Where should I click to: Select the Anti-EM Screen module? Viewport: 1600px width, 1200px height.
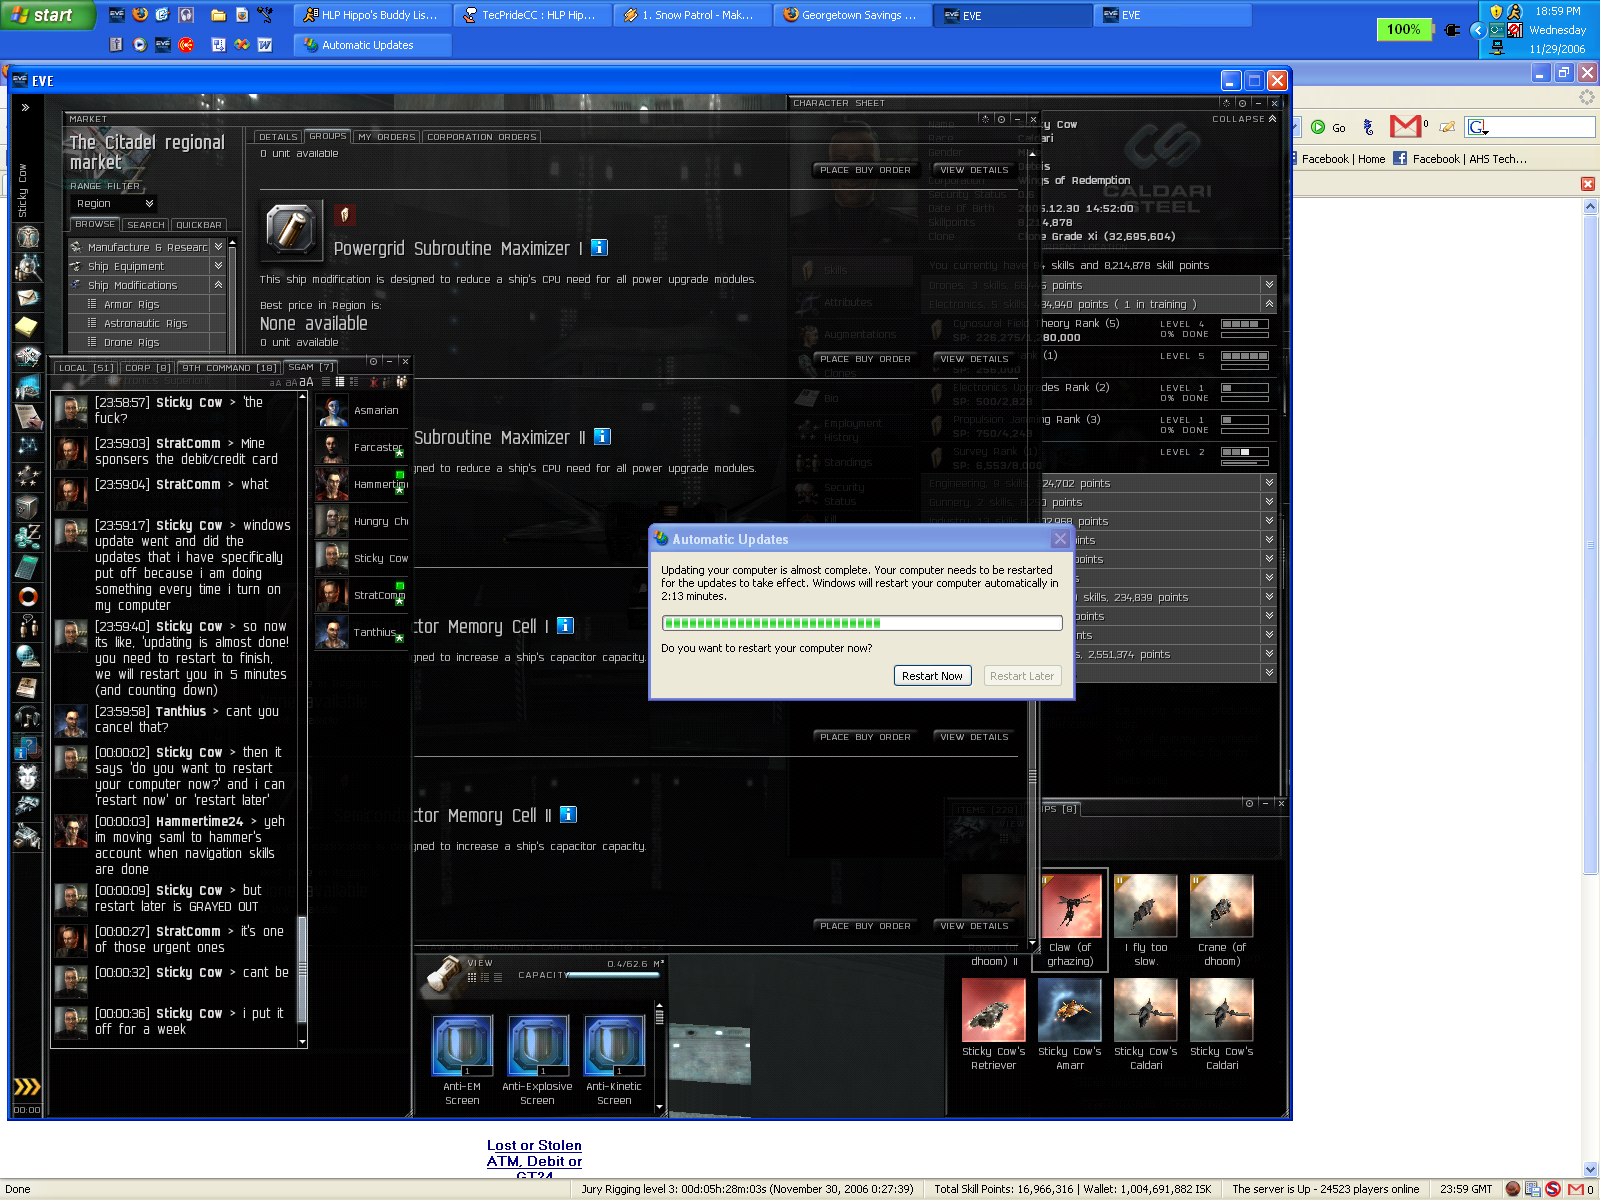462,1046
